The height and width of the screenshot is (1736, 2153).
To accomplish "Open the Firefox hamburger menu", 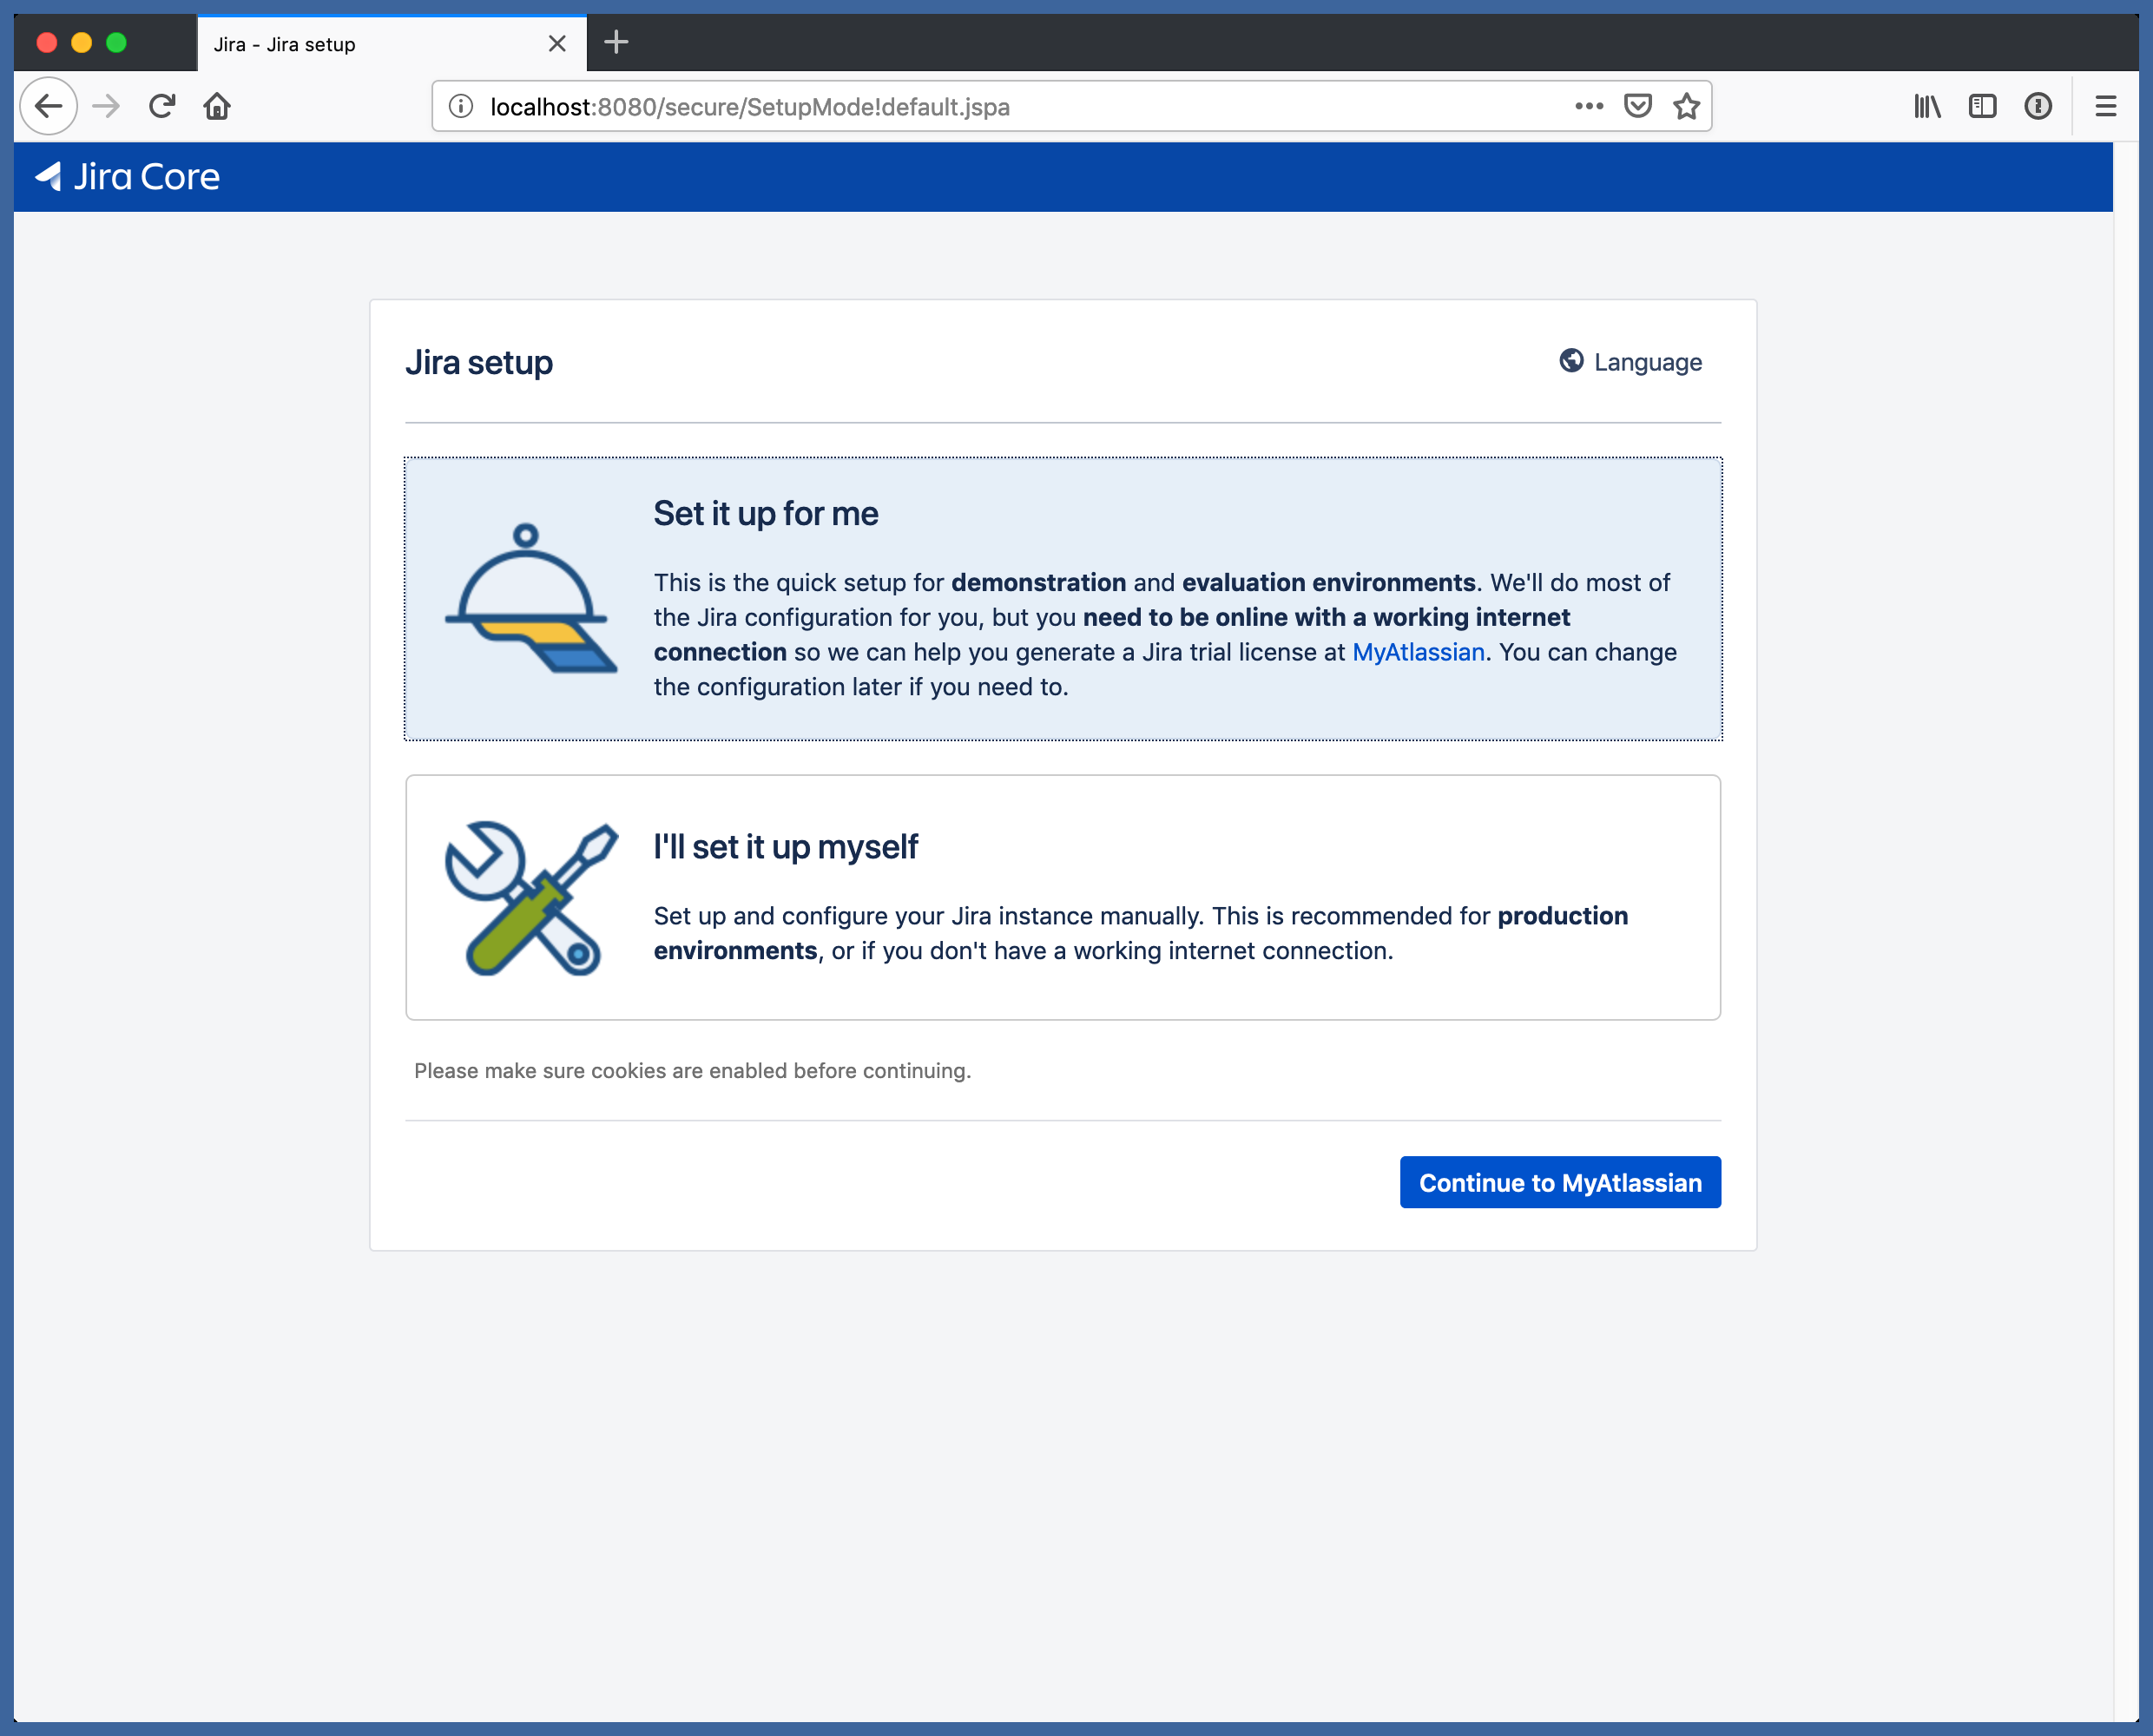I will 2105,106.
